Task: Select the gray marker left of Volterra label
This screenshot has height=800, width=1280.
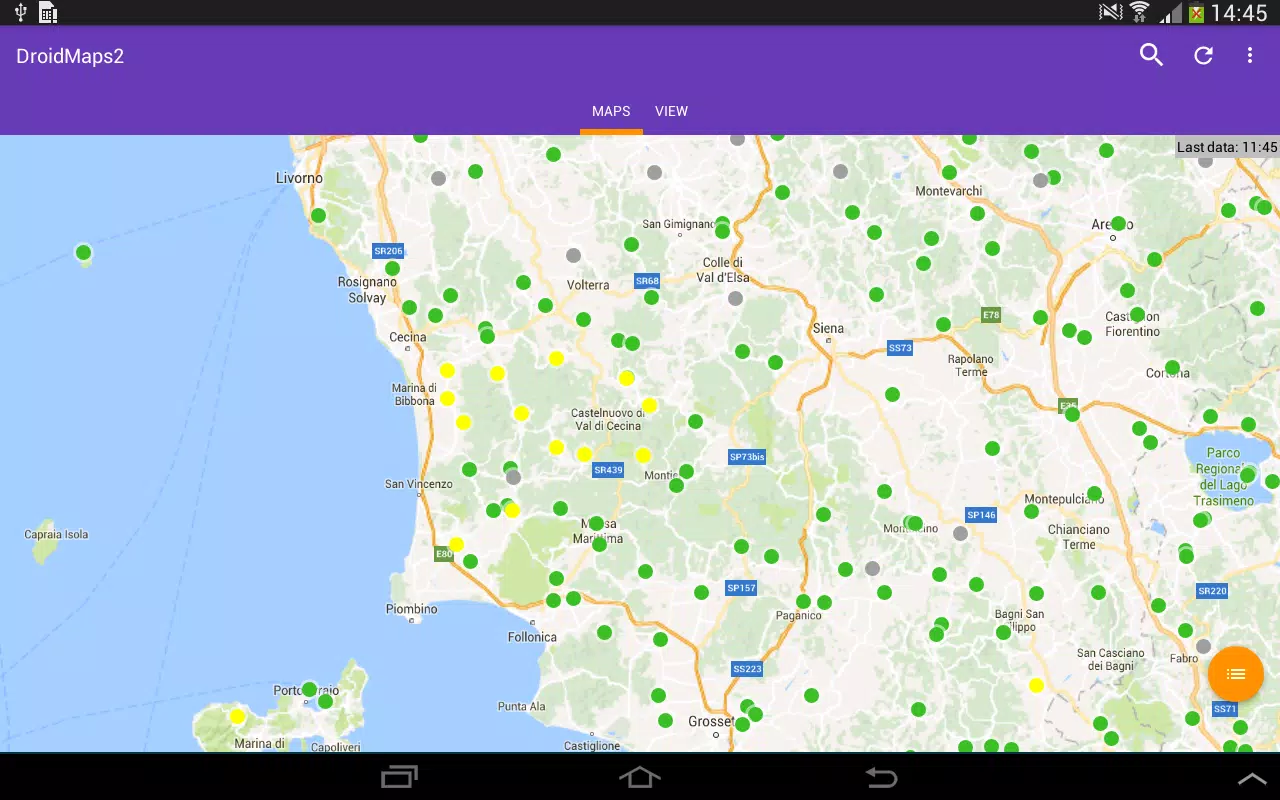Action: tap(573, 255)
